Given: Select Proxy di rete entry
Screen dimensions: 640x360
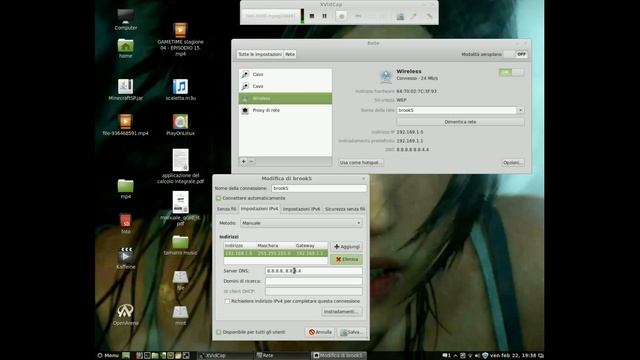Looking at the screenshot, I should (x=285, y=110).
